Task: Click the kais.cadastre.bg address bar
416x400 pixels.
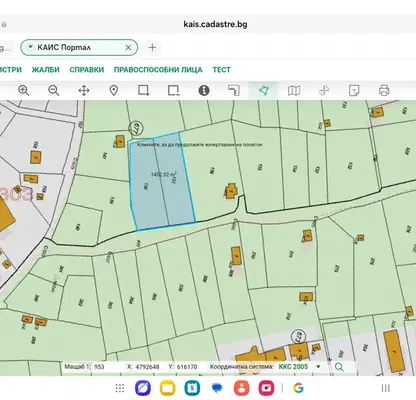Action: click(215, 24)
